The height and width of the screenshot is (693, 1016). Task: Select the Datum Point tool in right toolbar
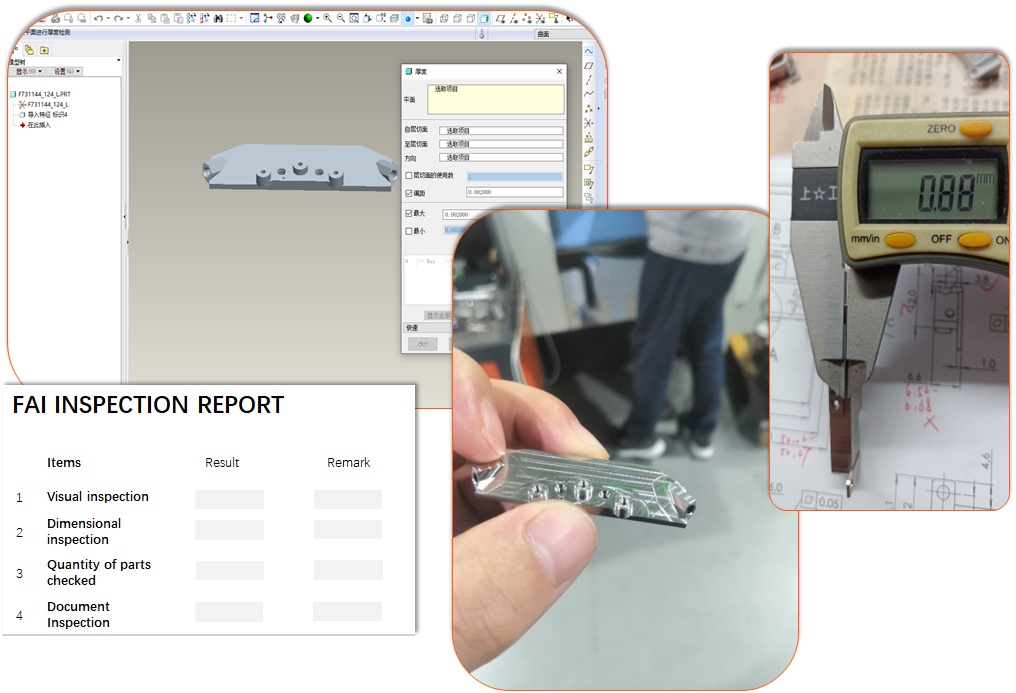click(x=588, y=108)
